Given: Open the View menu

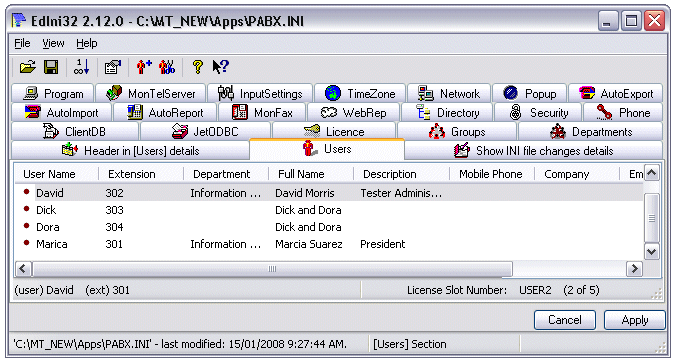Looking at the screenshot, I should 53,44.
